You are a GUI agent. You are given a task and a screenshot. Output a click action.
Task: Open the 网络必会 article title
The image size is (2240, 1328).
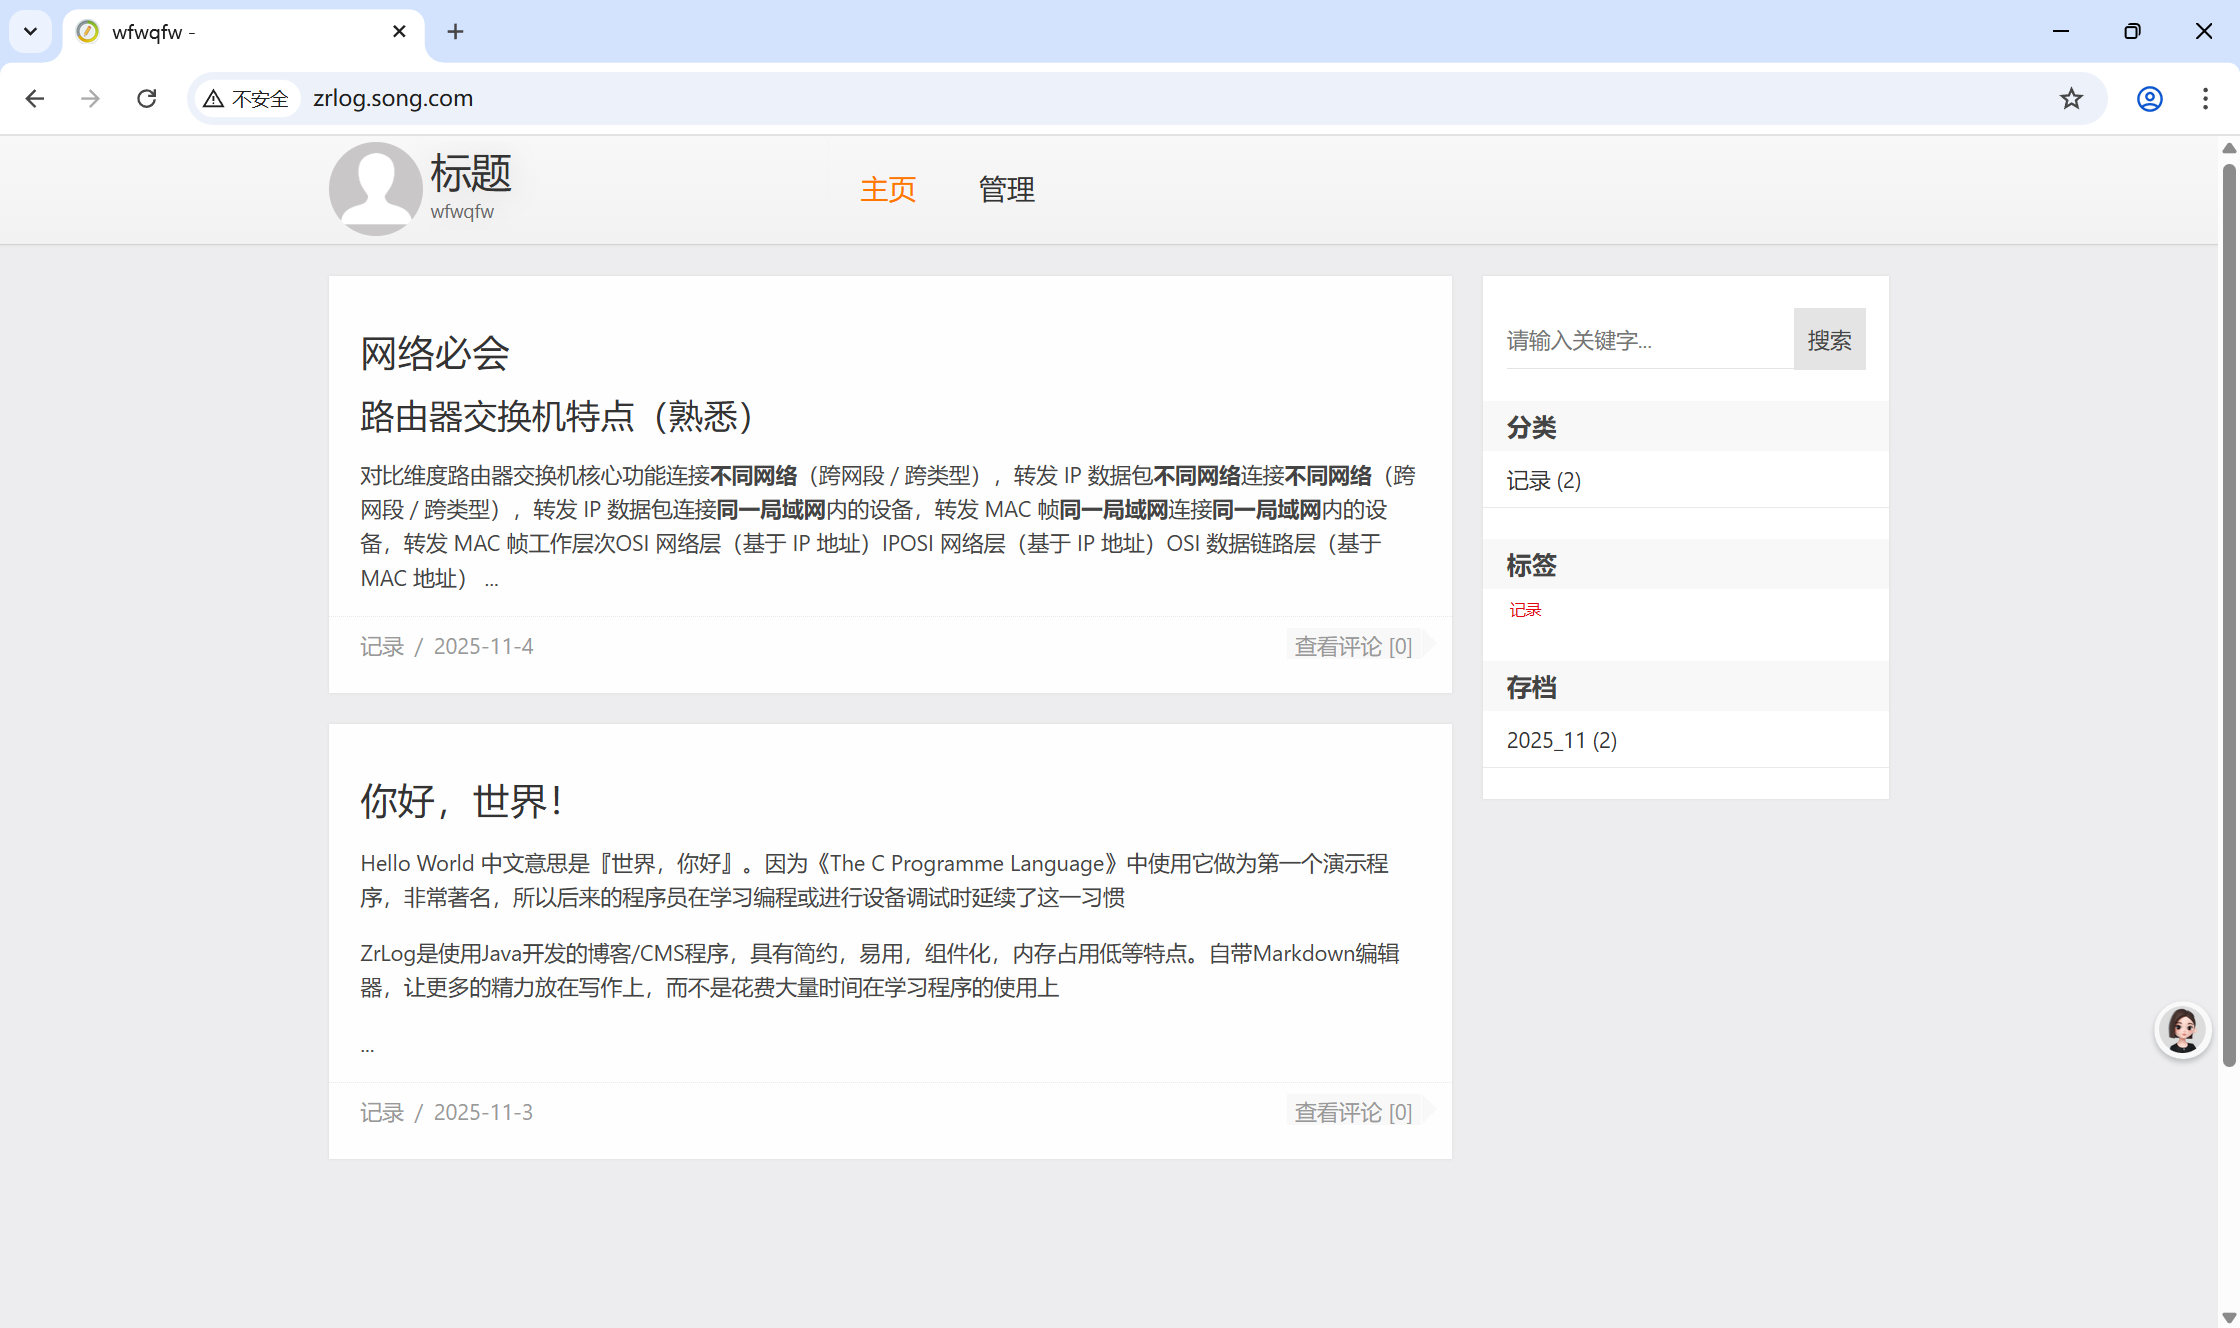[x=435, y=353]
